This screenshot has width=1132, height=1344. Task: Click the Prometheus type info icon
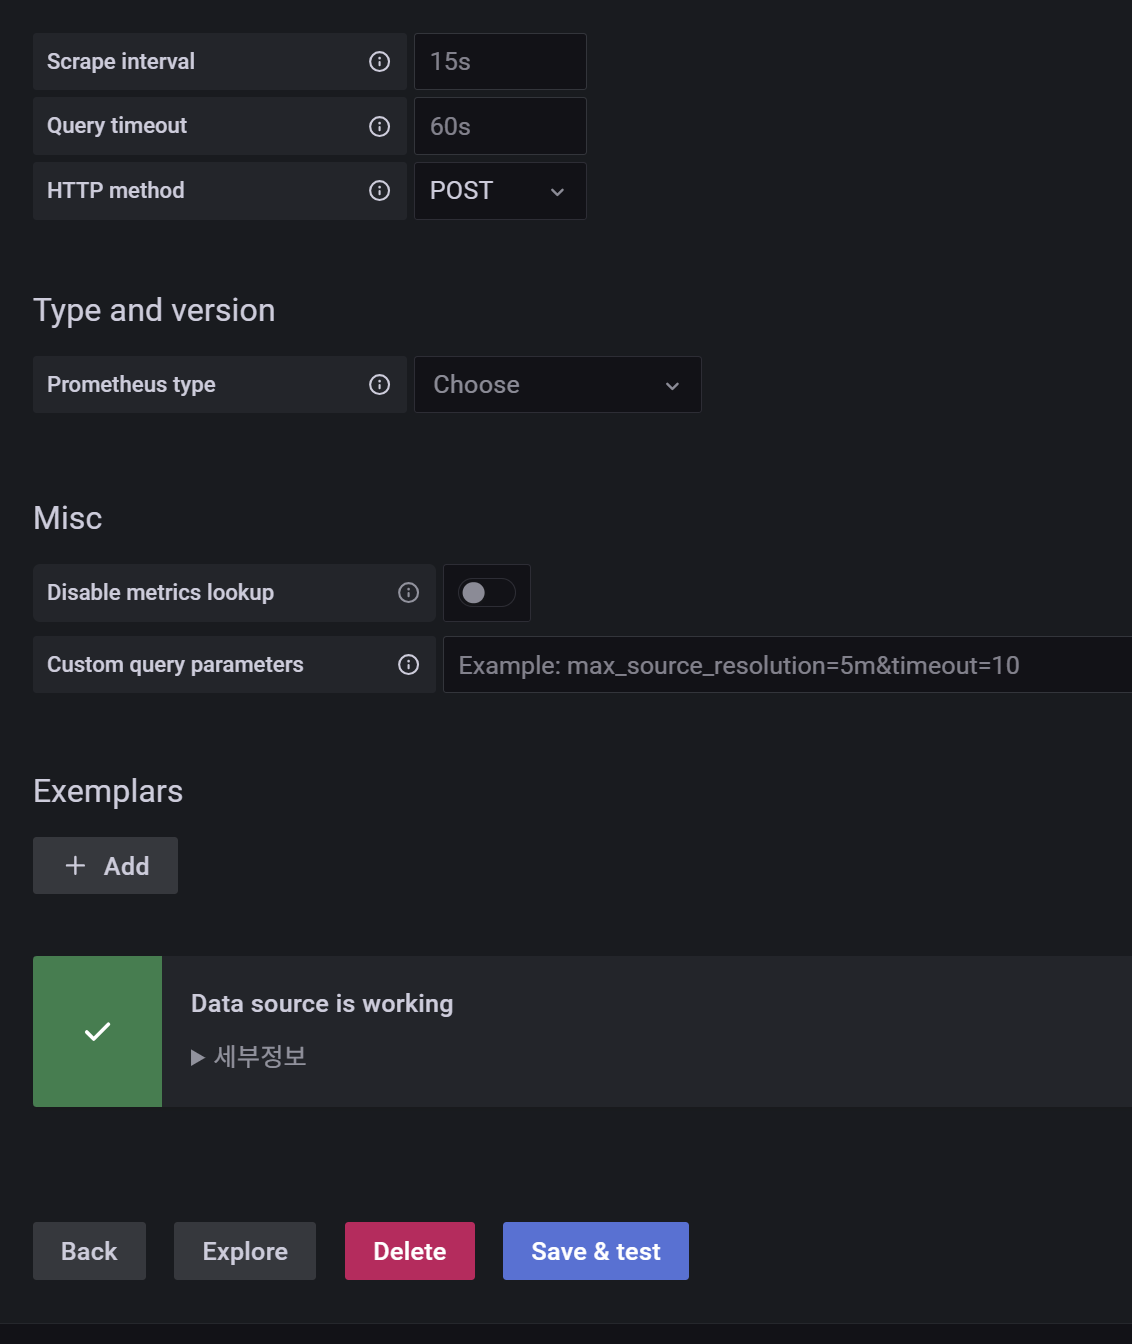click(380, 385)
